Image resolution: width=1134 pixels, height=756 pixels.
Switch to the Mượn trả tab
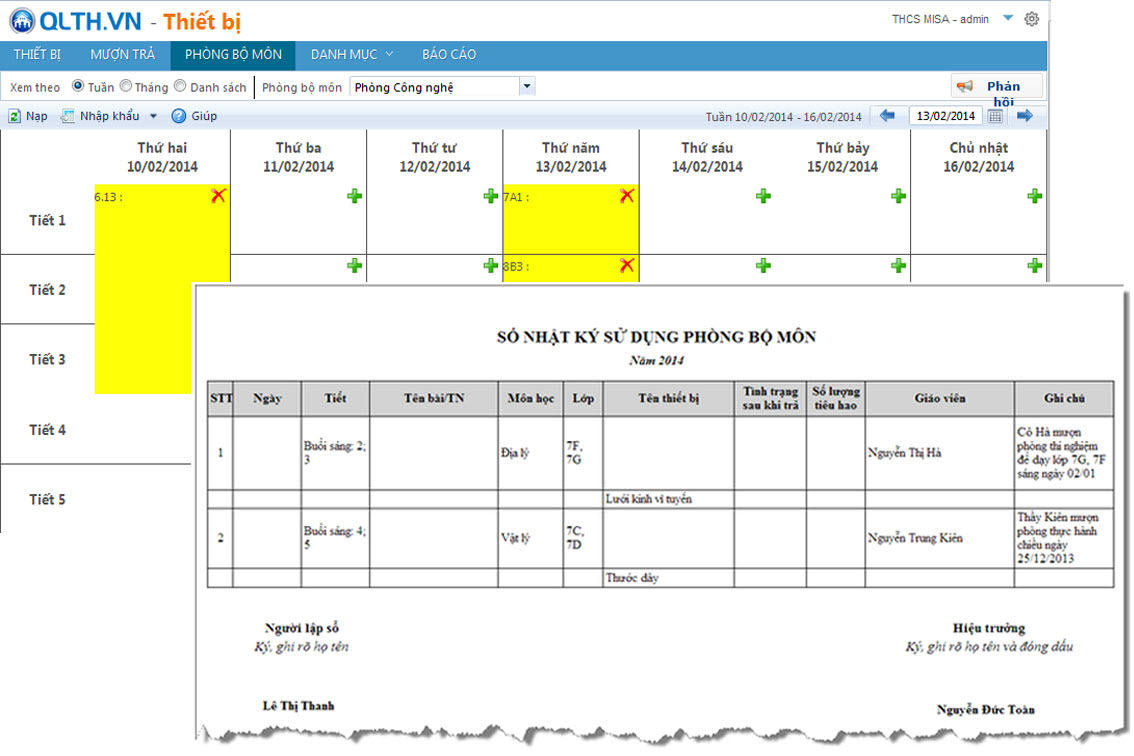122,54
